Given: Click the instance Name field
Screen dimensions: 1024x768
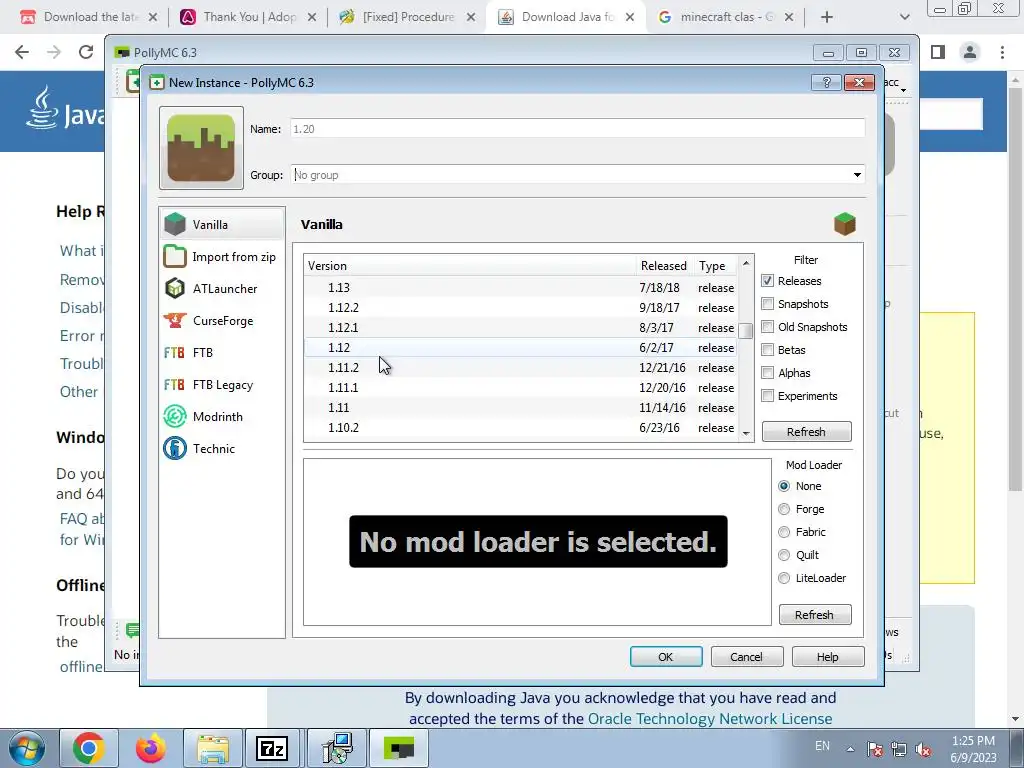Looking at the screenshot, I should click(578, 129).
